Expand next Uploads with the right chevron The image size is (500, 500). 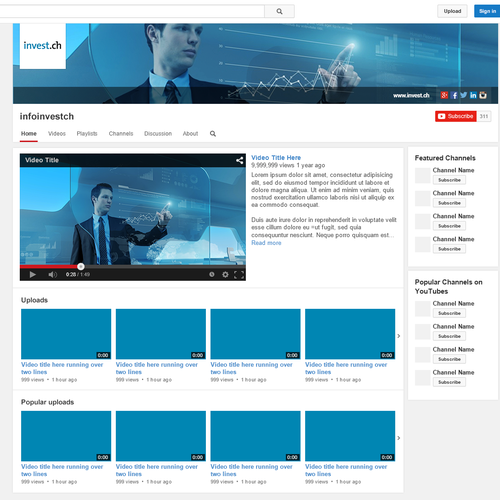point(399,336)
